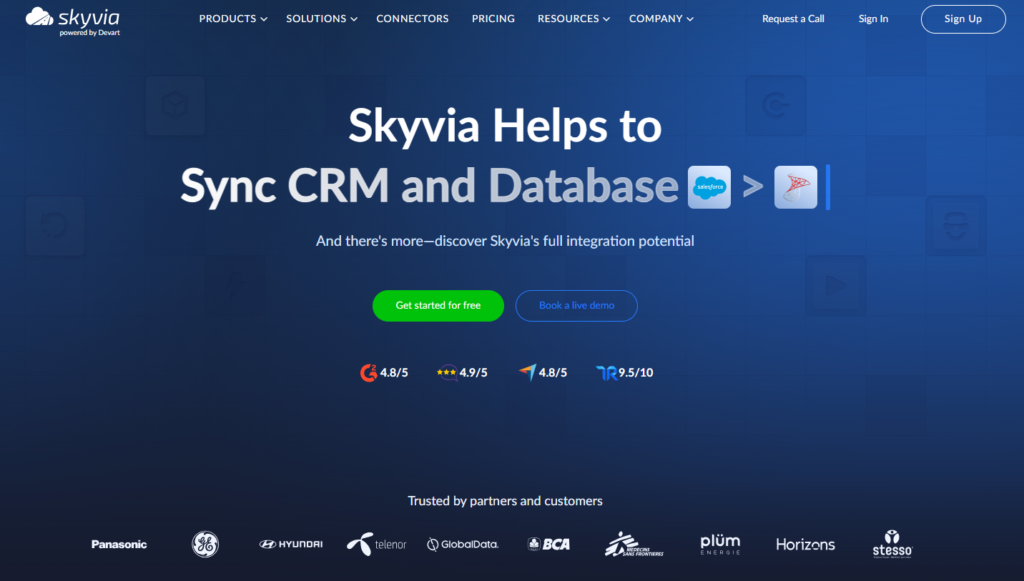Select Book a live demo

tap(576, 305)
